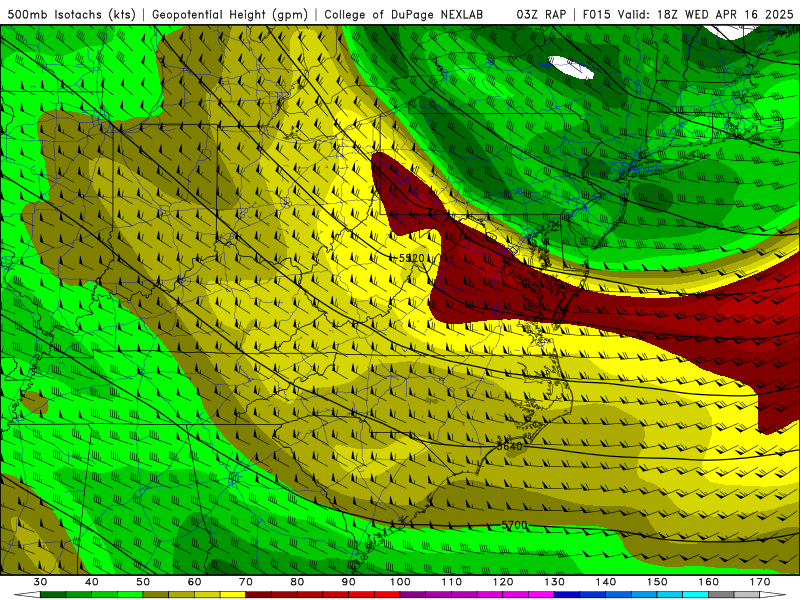The image size is (800, 600).
Task: Click the blue color scale segment below 140
Action: point(618,595)
